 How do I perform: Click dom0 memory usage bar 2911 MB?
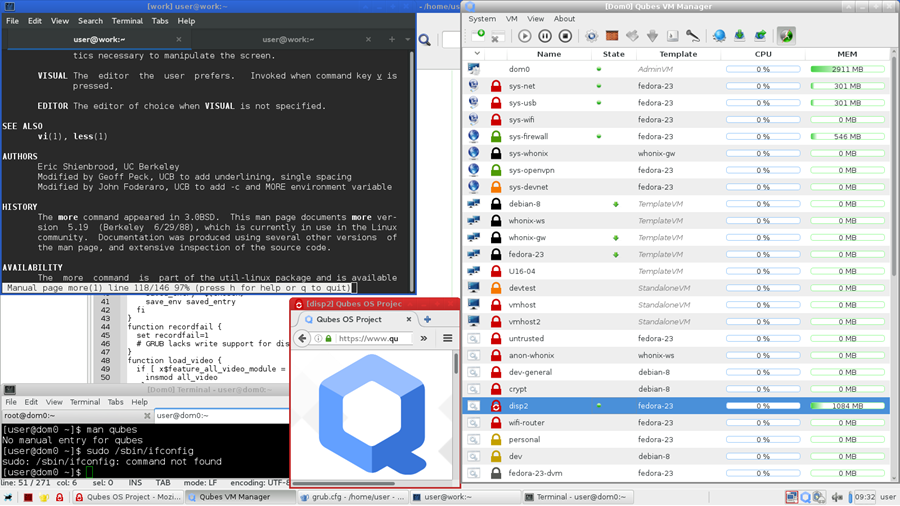(847, 69)
